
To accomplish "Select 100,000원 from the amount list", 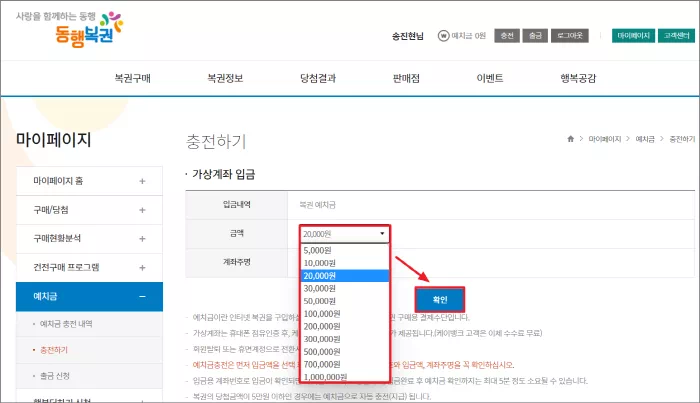I will (345, 314).
